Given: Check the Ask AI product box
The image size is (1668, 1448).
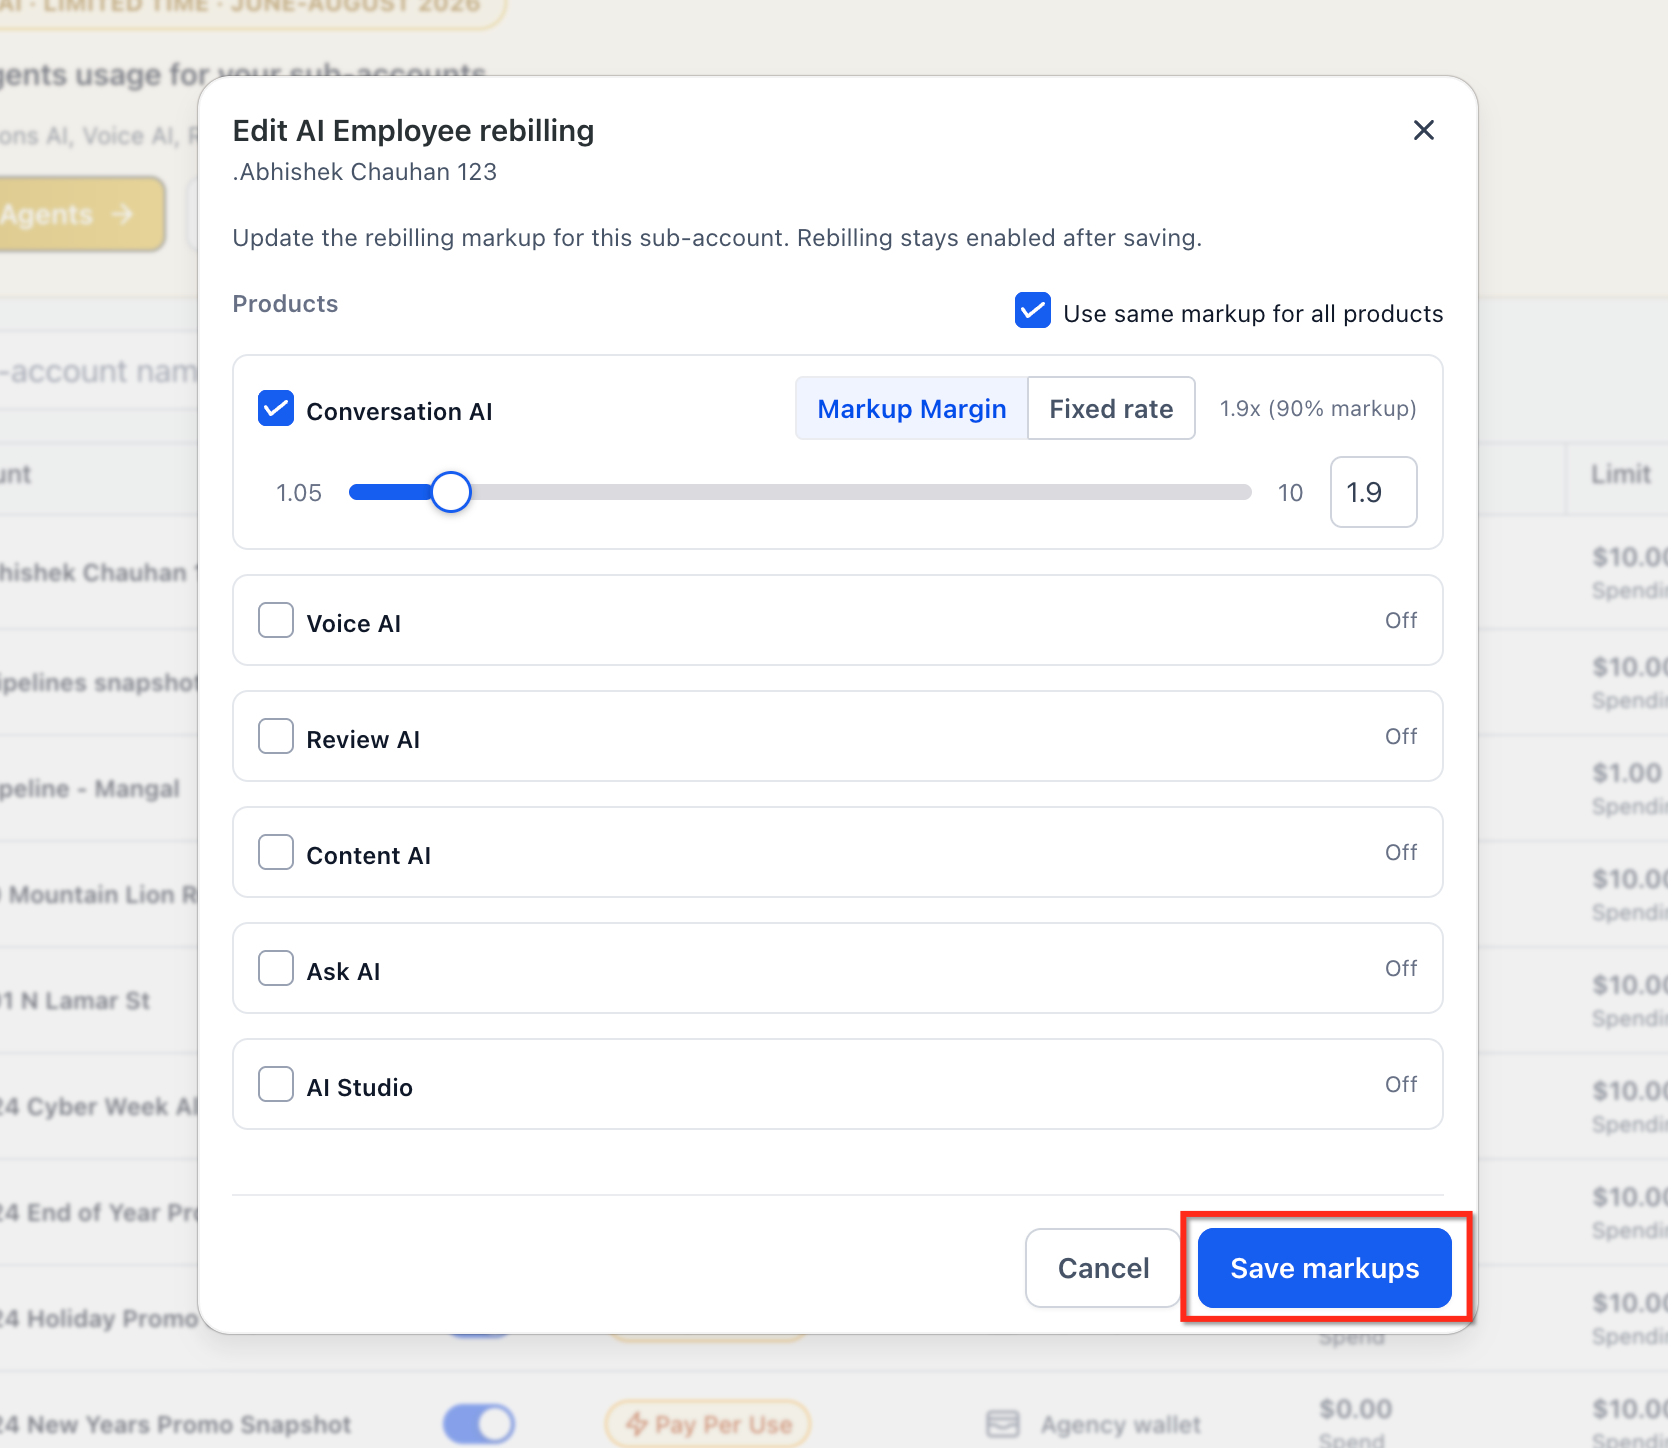Looking at the screenshot, I should (276, 968).
